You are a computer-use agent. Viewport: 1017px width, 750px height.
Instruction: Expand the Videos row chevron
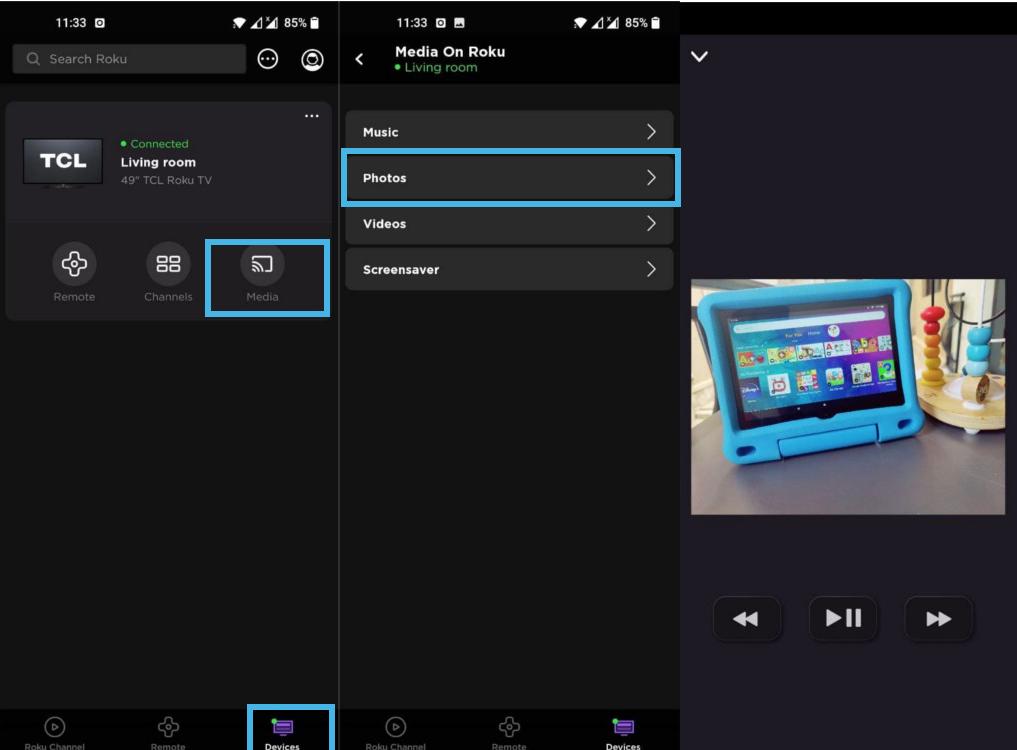(x=651, y=224)
